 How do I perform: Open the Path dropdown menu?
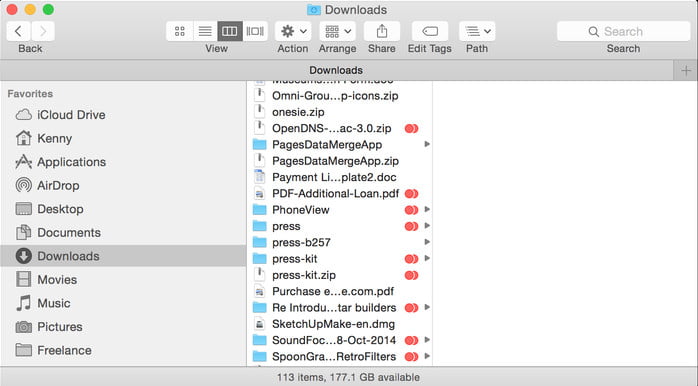pyautogui.click(x=477, y=31)
